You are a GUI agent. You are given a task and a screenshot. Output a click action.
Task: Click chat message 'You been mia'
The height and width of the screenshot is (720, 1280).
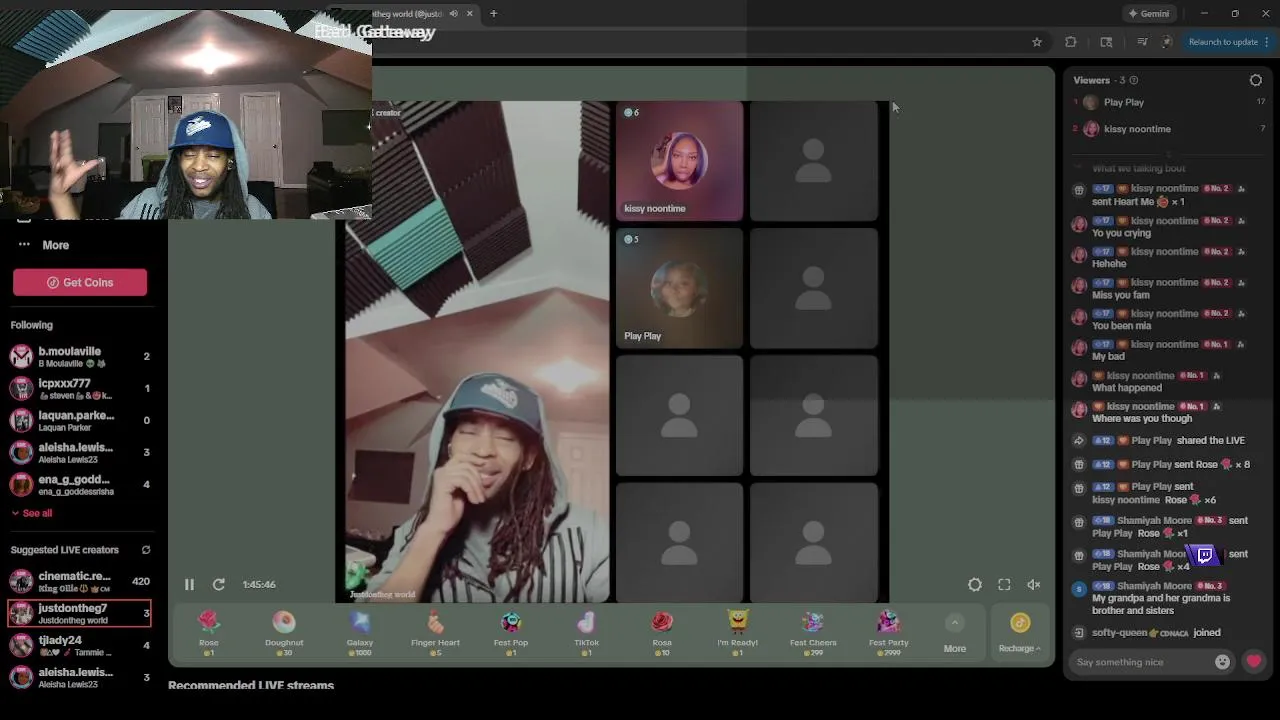[x=1121, y=326]
